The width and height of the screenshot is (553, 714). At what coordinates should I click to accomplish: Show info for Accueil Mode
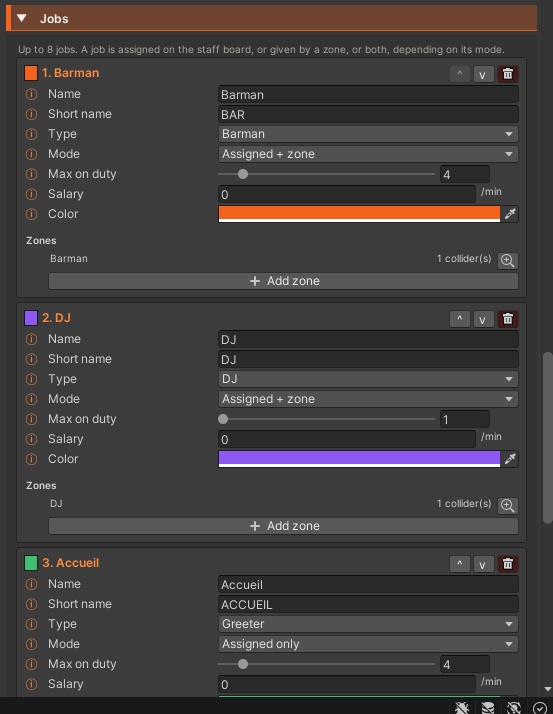point(31,644)
